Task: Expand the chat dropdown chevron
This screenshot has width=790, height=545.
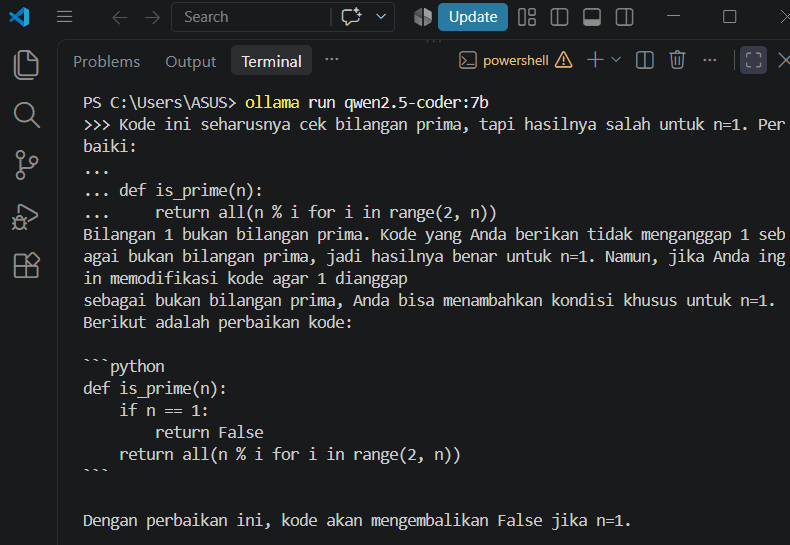Action: point(381,17)
